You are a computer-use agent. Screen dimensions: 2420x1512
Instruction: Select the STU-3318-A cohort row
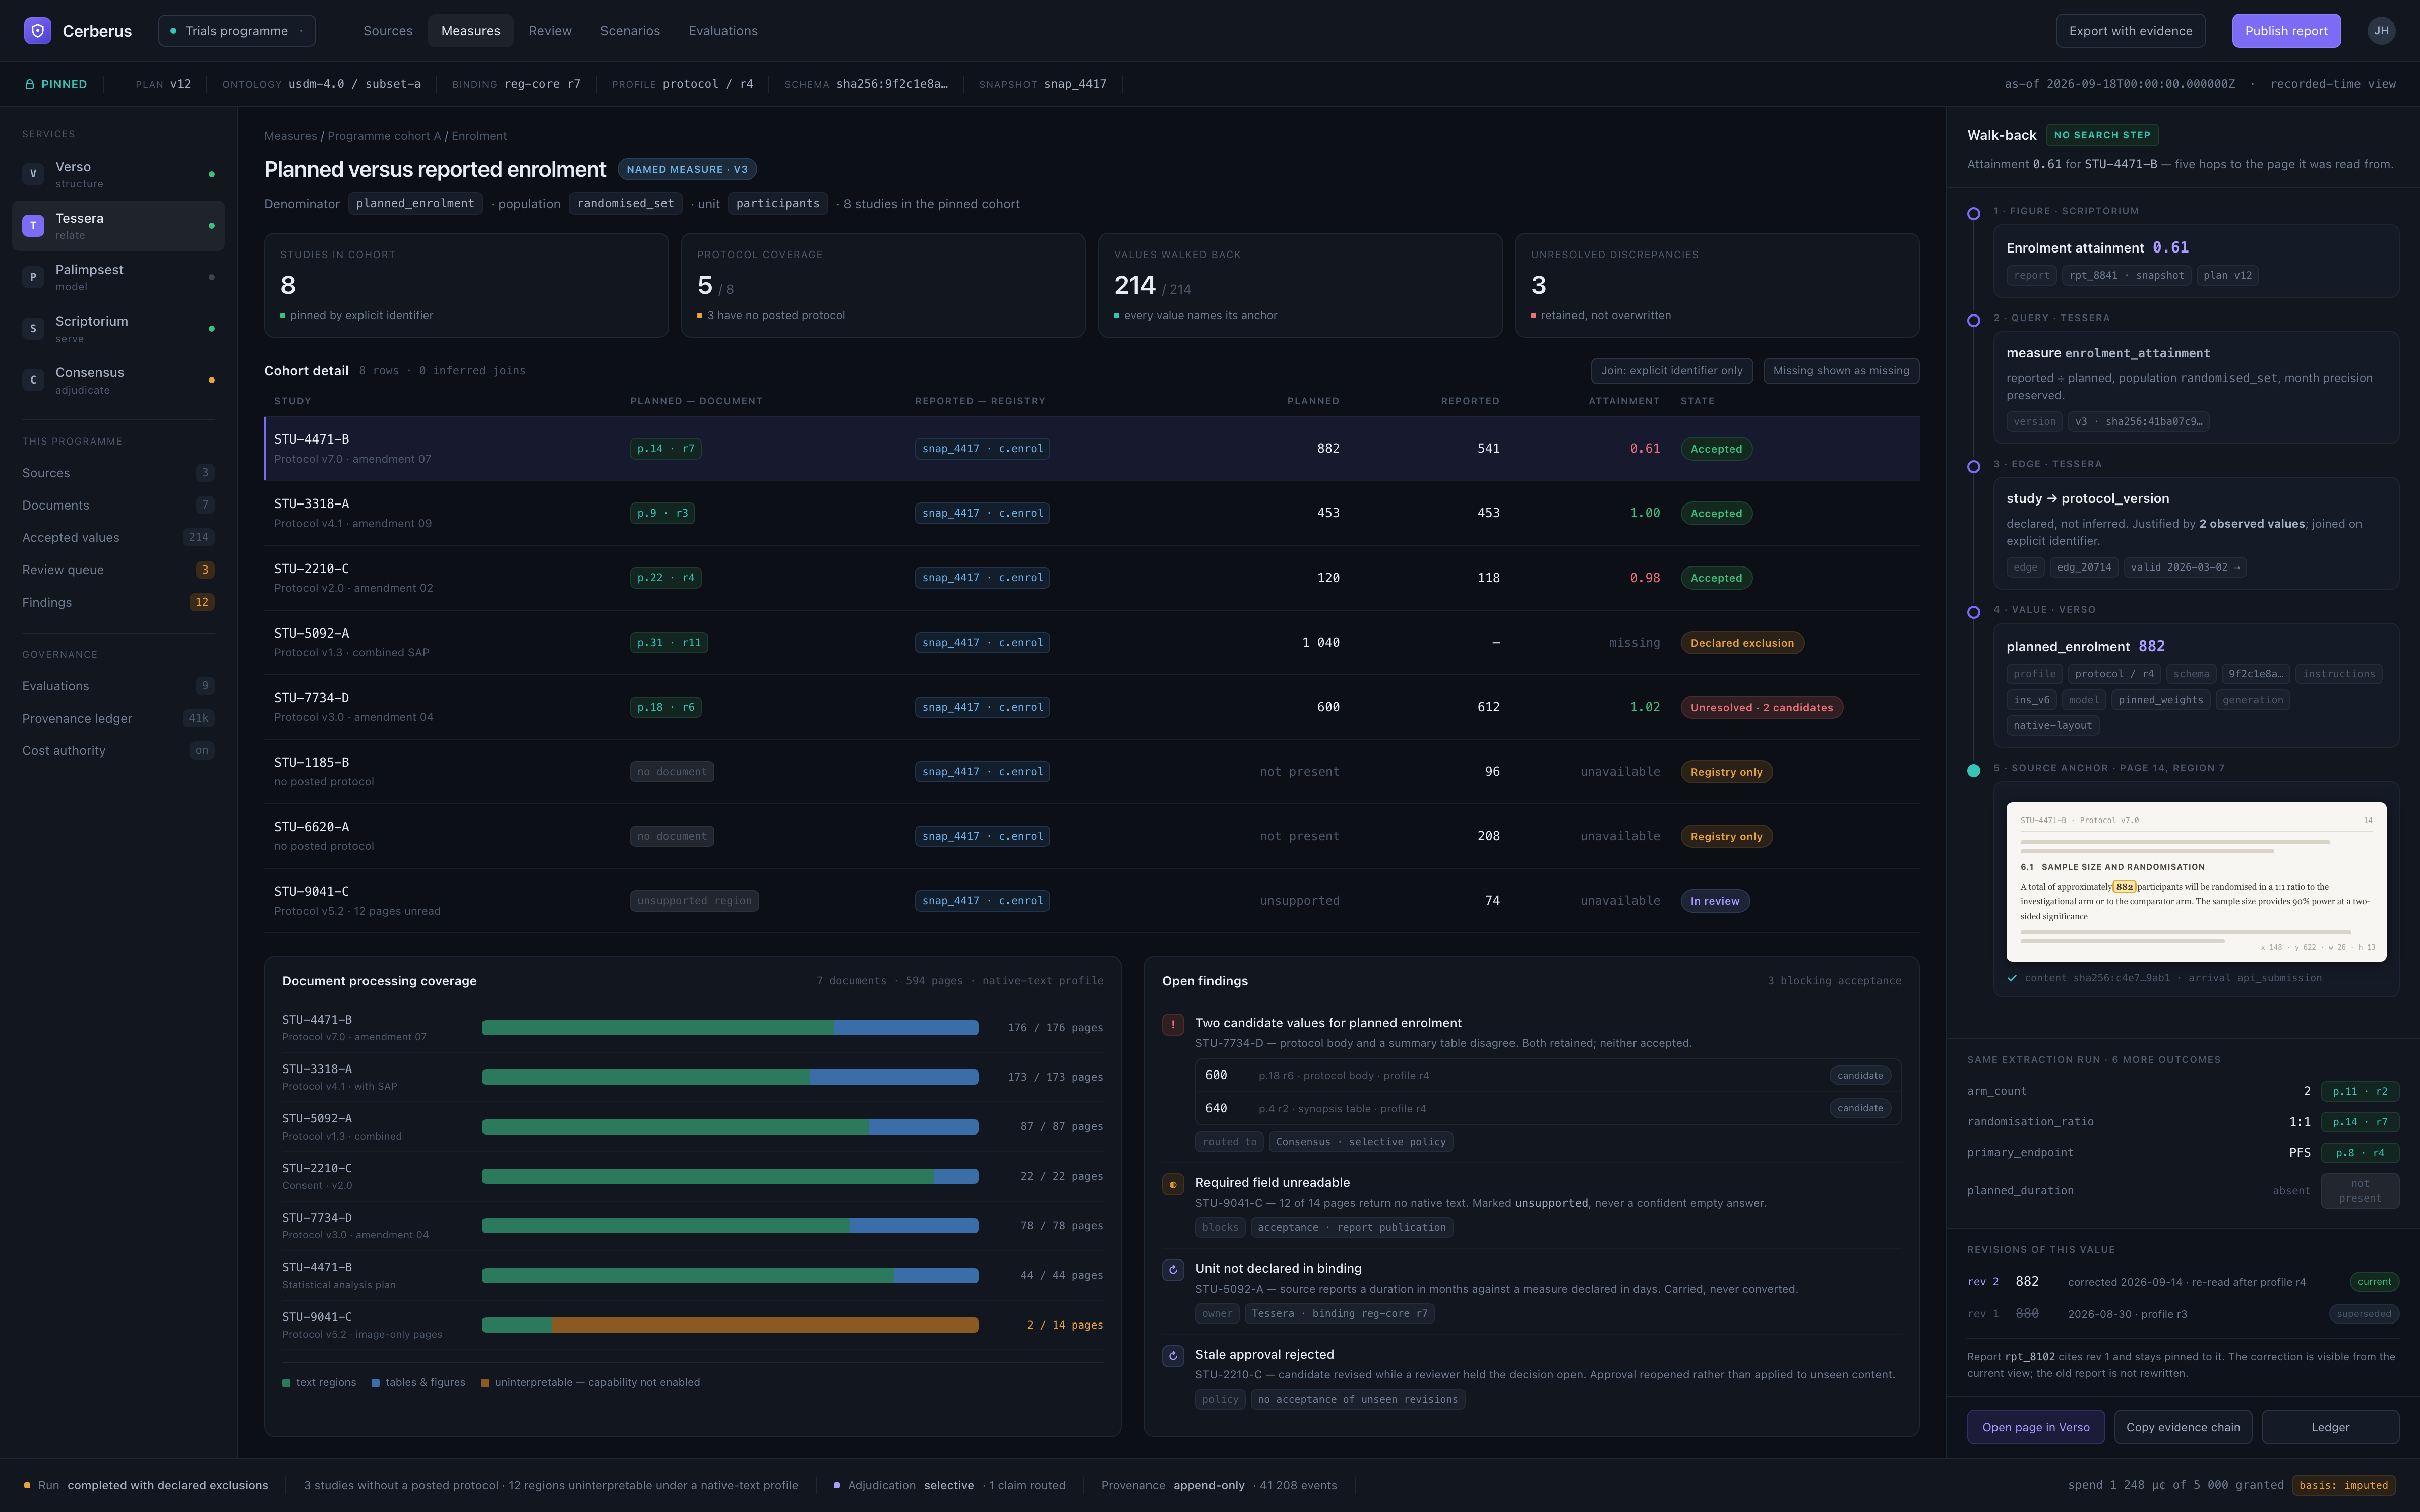(1092, 513)
